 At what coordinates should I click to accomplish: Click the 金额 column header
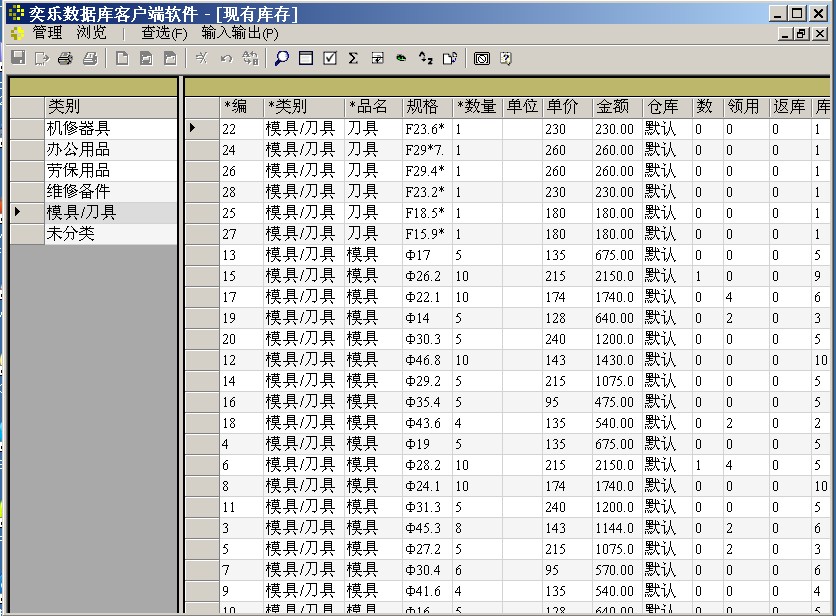click(612, 107)
